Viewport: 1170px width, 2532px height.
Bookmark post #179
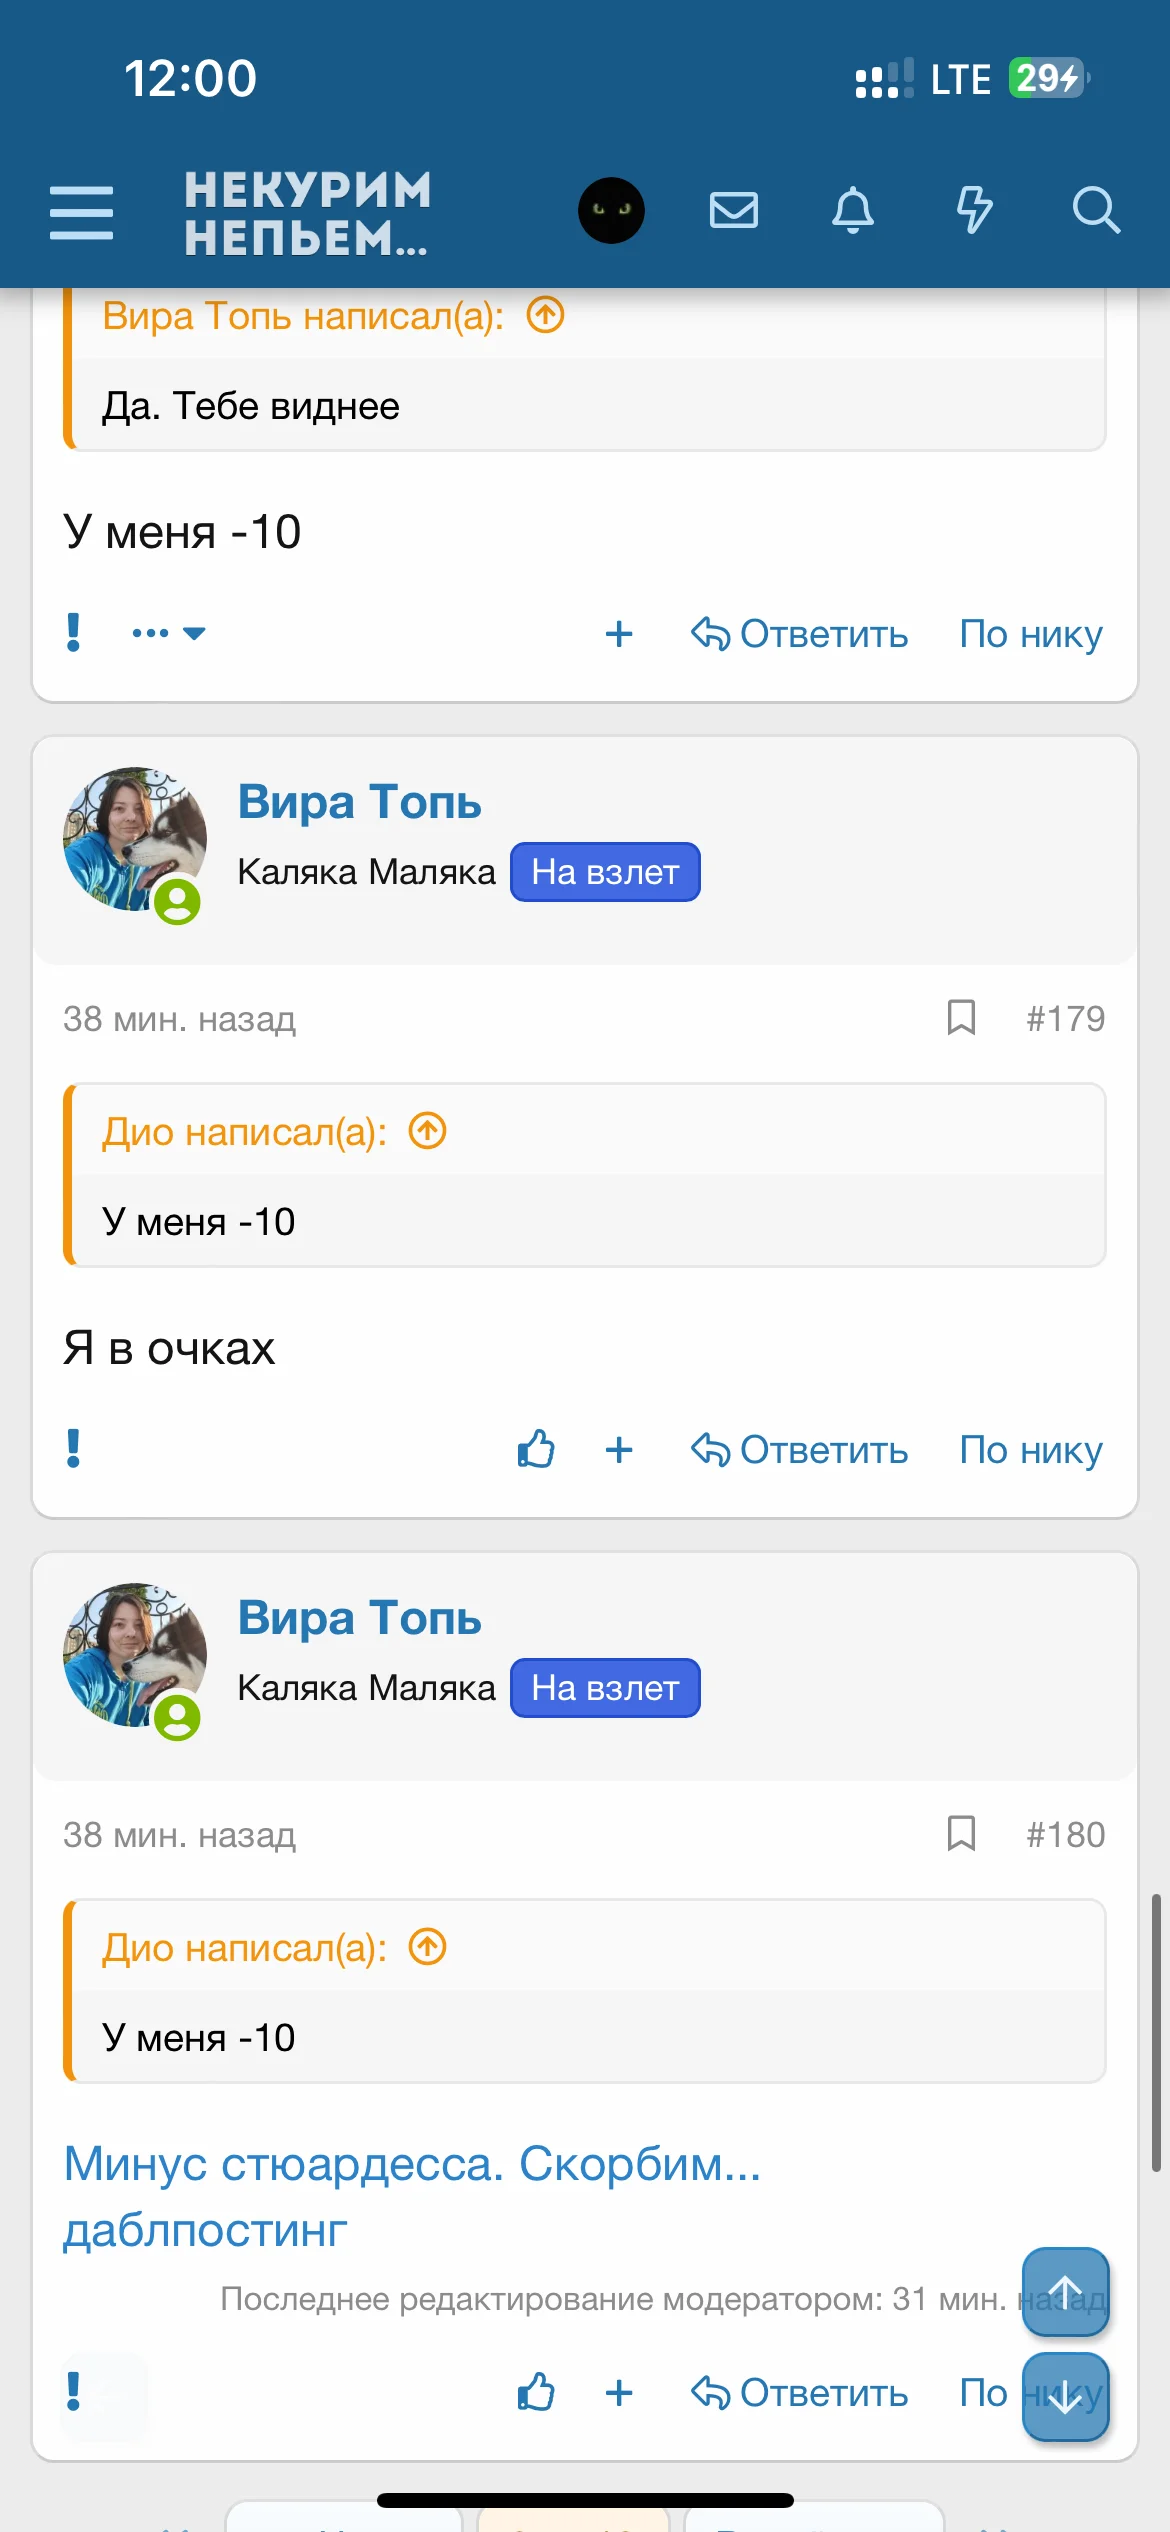(961, 1018)
